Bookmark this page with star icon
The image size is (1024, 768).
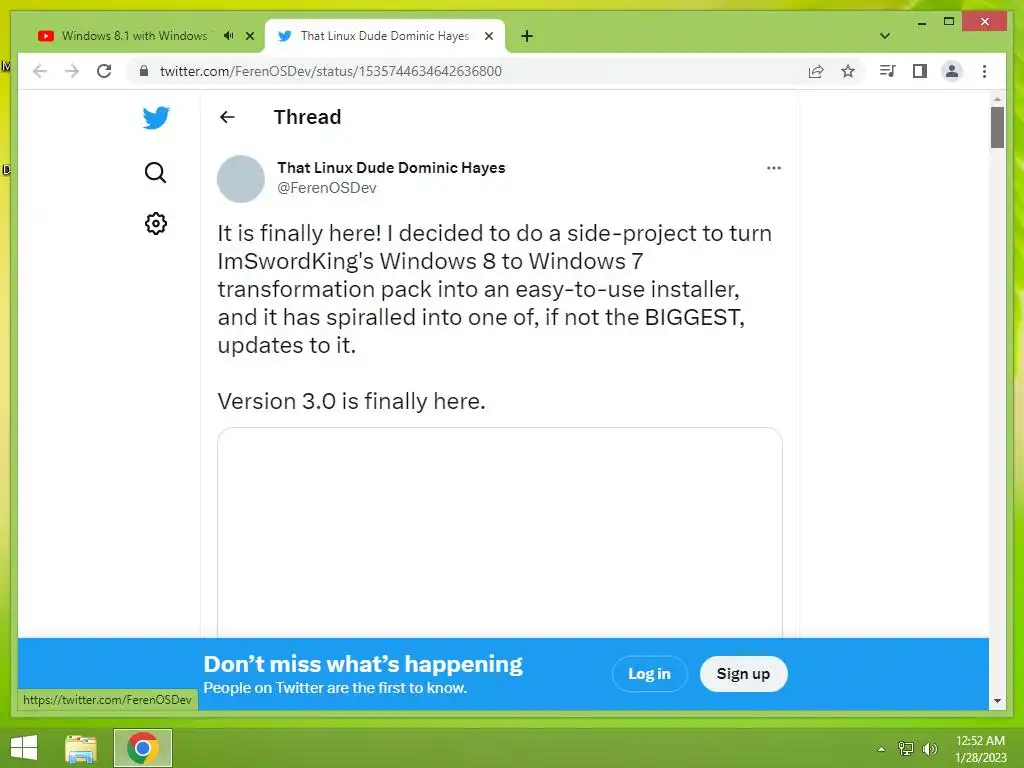(x=848, y=71)
